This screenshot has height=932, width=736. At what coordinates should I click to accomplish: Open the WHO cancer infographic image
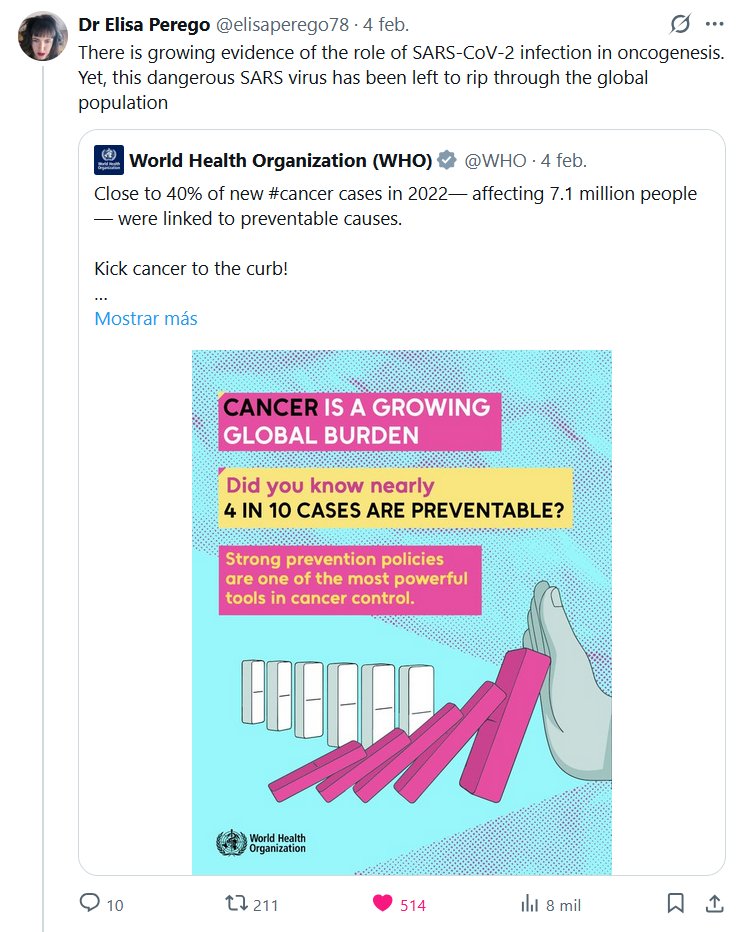401,612
